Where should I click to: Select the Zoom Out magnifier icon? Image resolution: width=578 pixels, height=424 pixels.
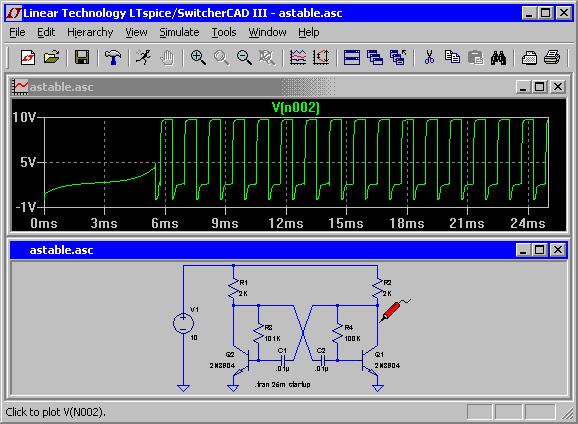pyautogui.click(x=244, y=58)
